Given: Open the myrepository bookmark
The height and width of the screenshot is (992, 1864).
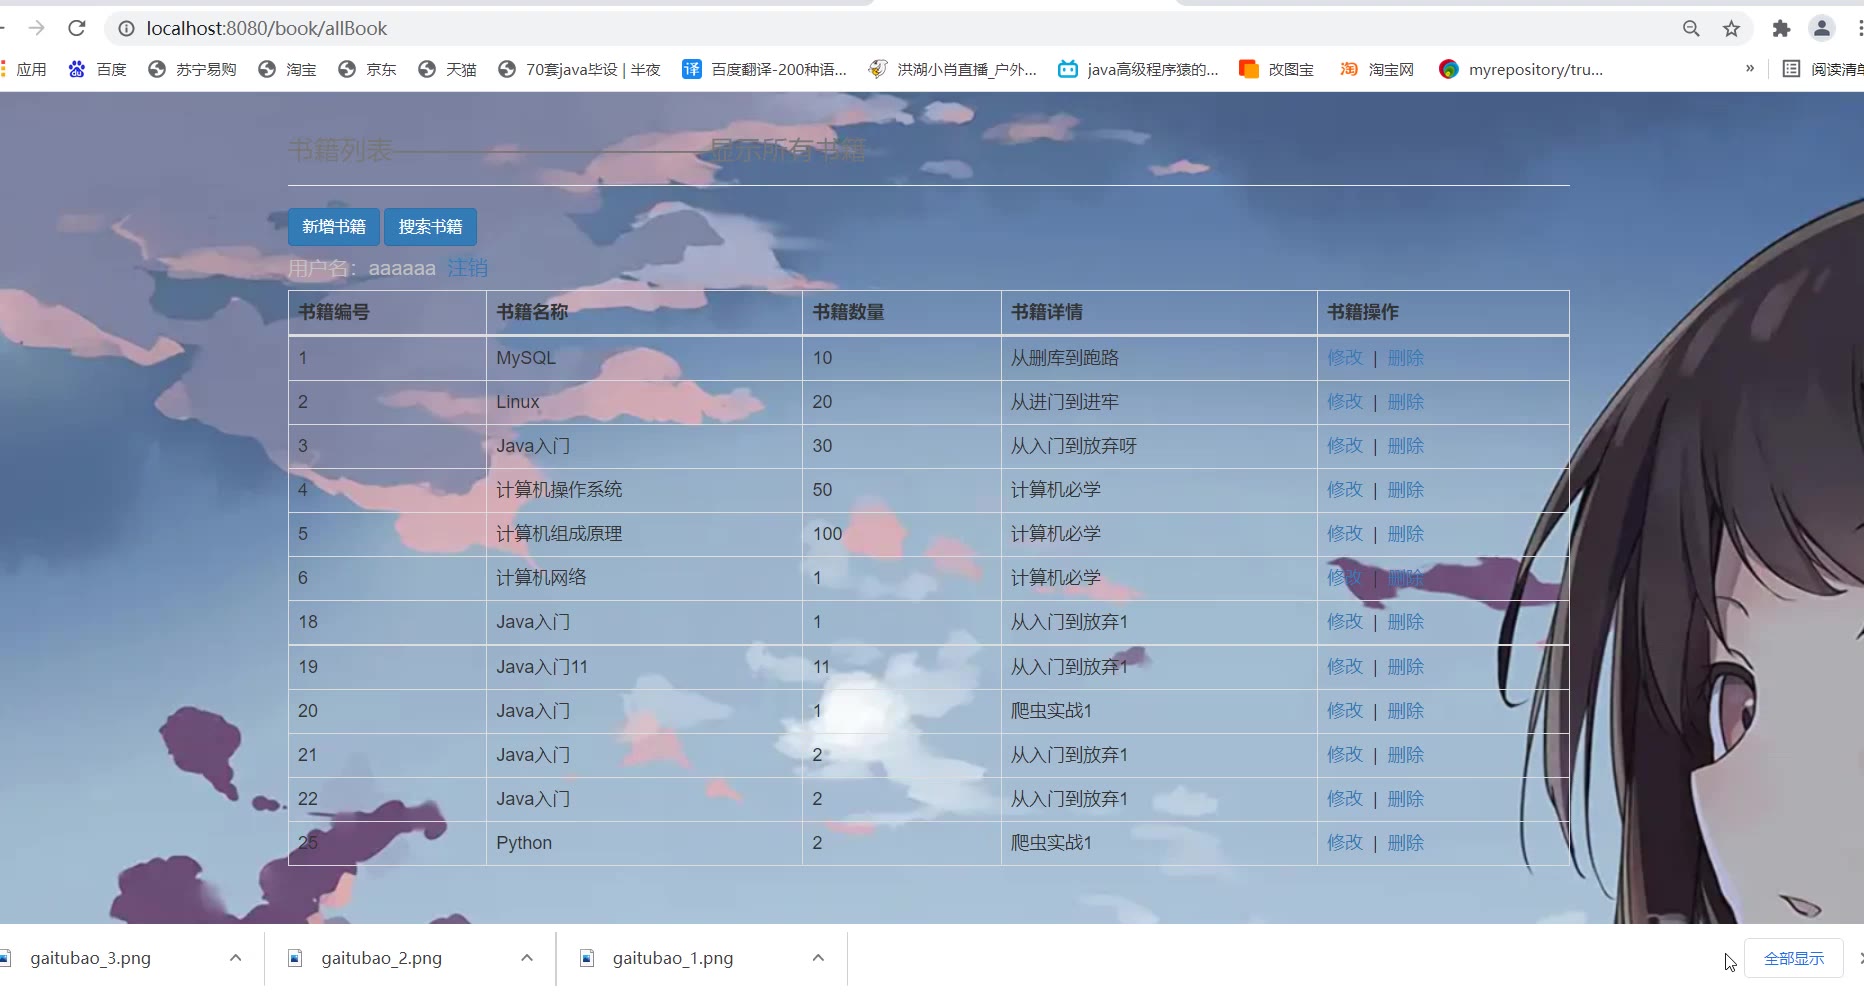Looking at the screenshot, I should coord(1521,69).
